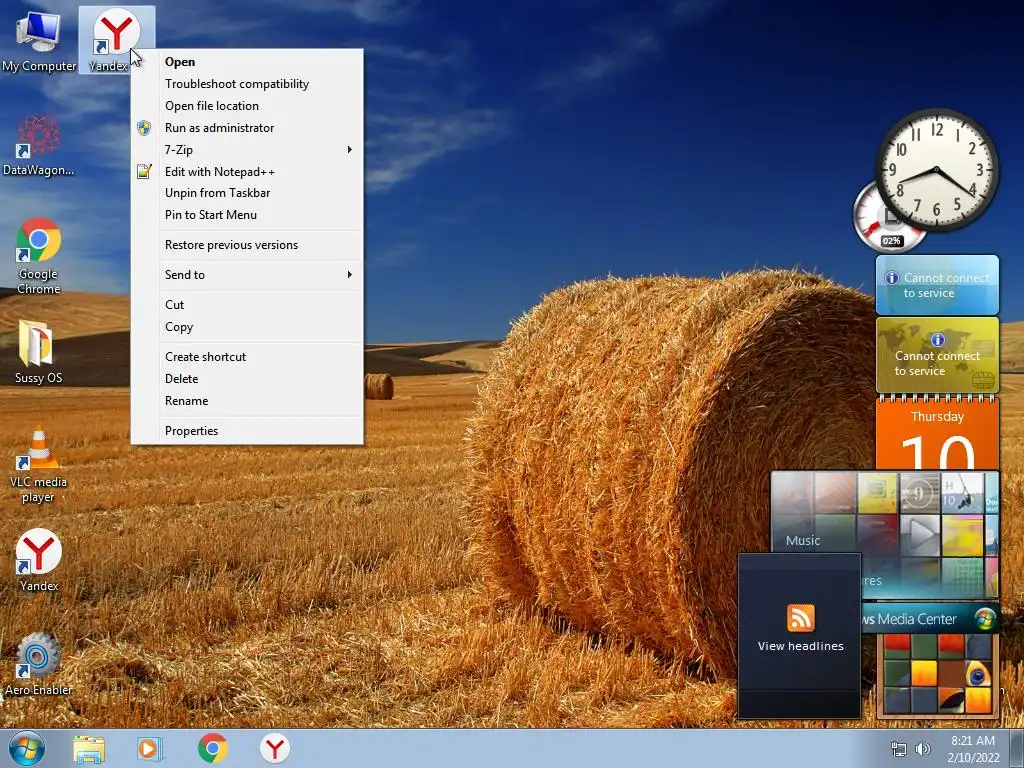Click the taskbar clock showing 8:21 AM
The height and width of the screenshot is (768, 1024).
[973, 748]
